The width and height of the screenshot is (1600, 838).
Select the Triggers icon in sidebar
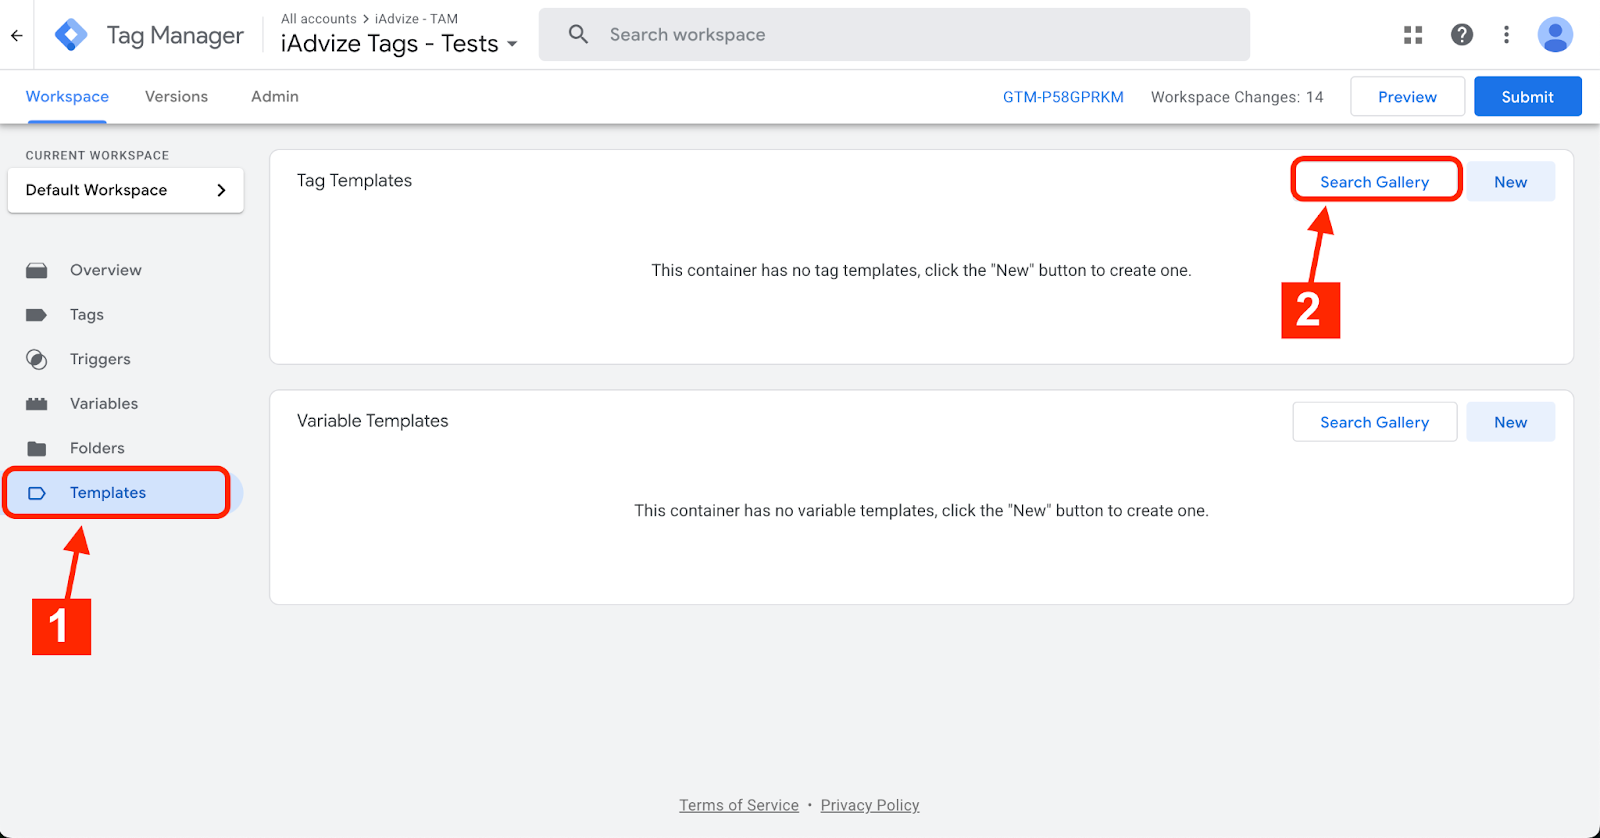coord(37,360)
